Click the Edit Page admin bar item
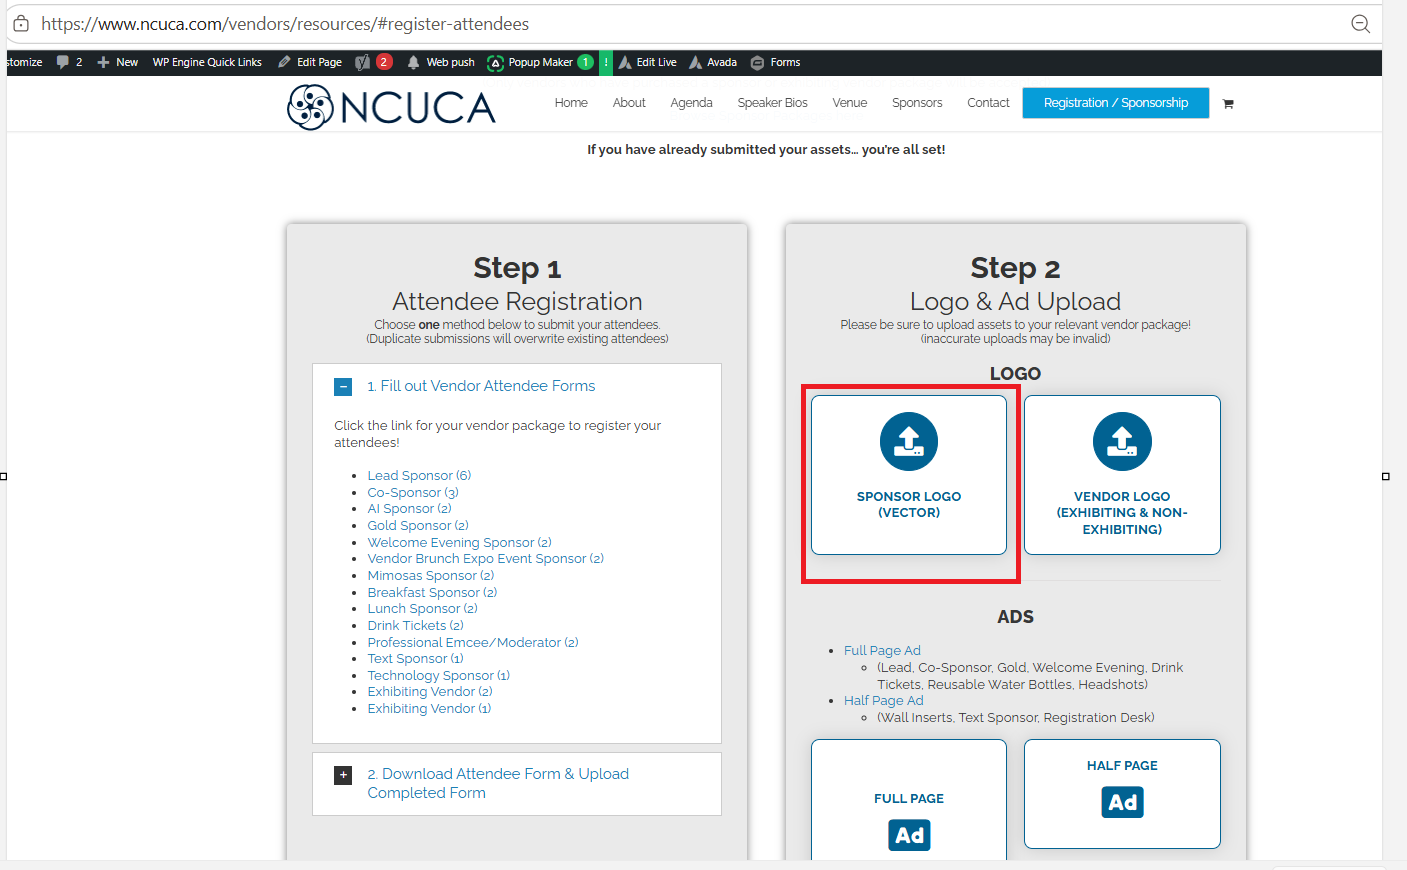1407x870 pixels. click(x=310, y=62)
